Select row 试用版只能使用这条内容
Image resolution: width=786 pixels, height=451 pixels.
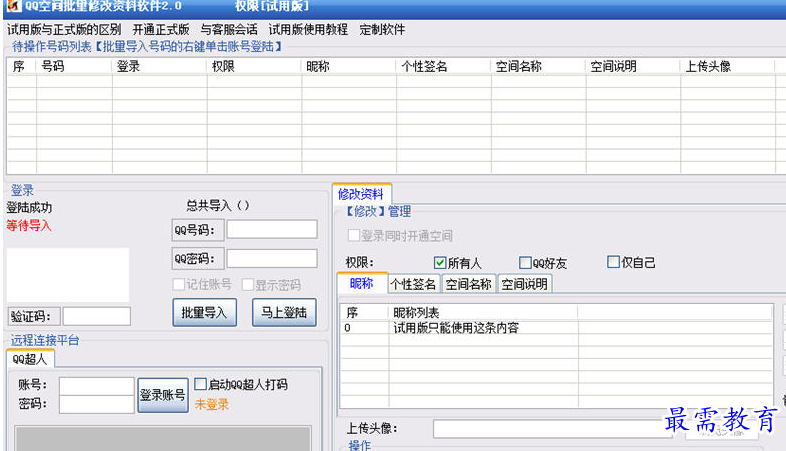pos(555,328)
